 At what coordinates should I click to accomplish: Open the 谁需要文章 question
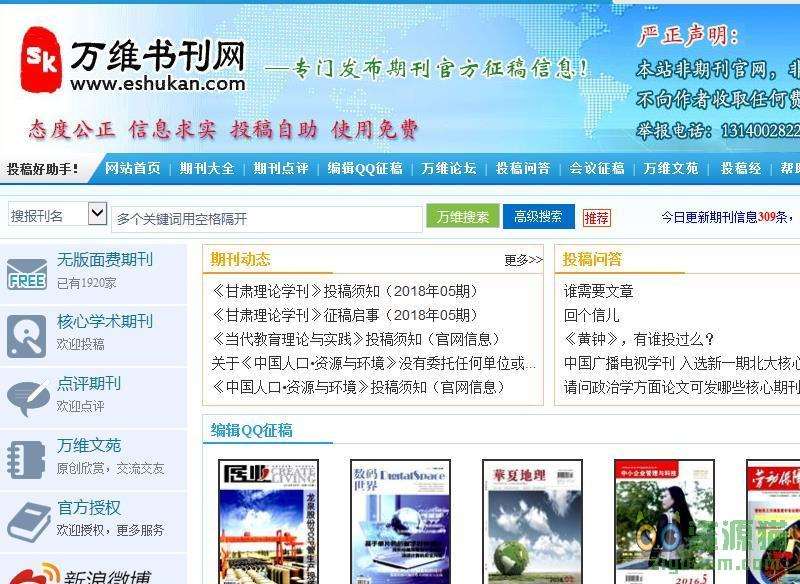(x=598, y=291)
